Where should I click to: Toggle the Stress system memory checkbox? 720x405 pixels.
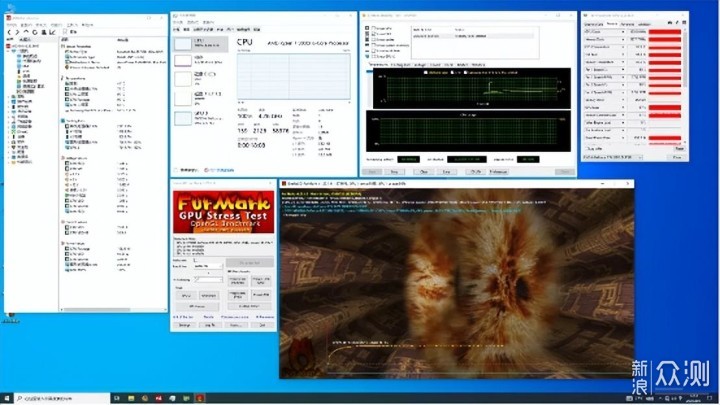[x=374, y=45]
